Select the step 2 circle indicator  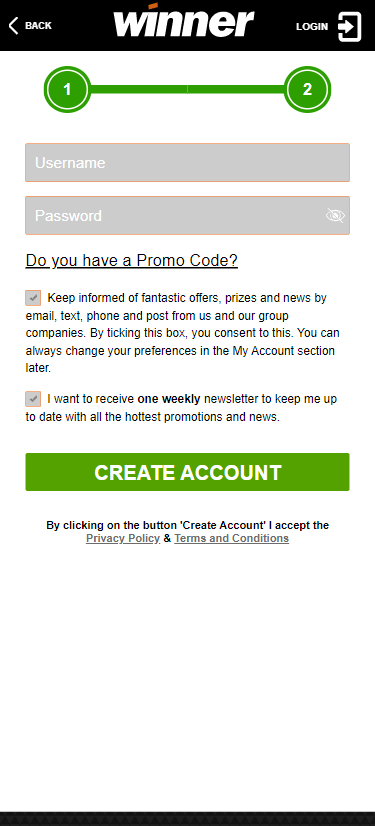click(x=308, y=90)
